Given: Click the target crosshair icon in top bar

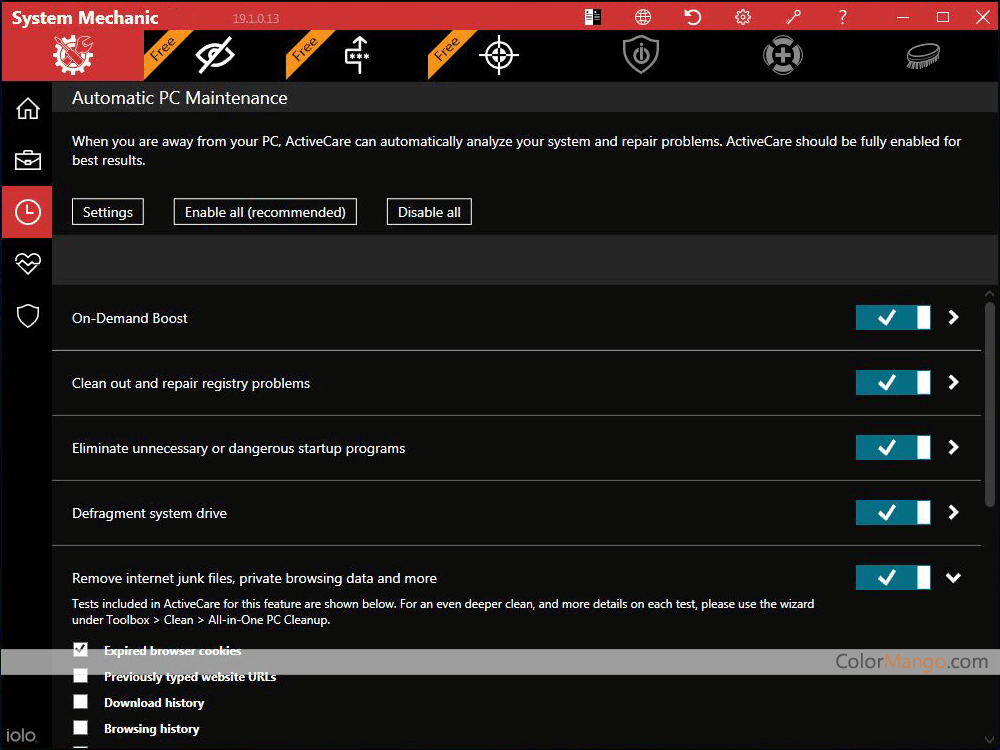Looking at the screenshot, I should [498, 56].
